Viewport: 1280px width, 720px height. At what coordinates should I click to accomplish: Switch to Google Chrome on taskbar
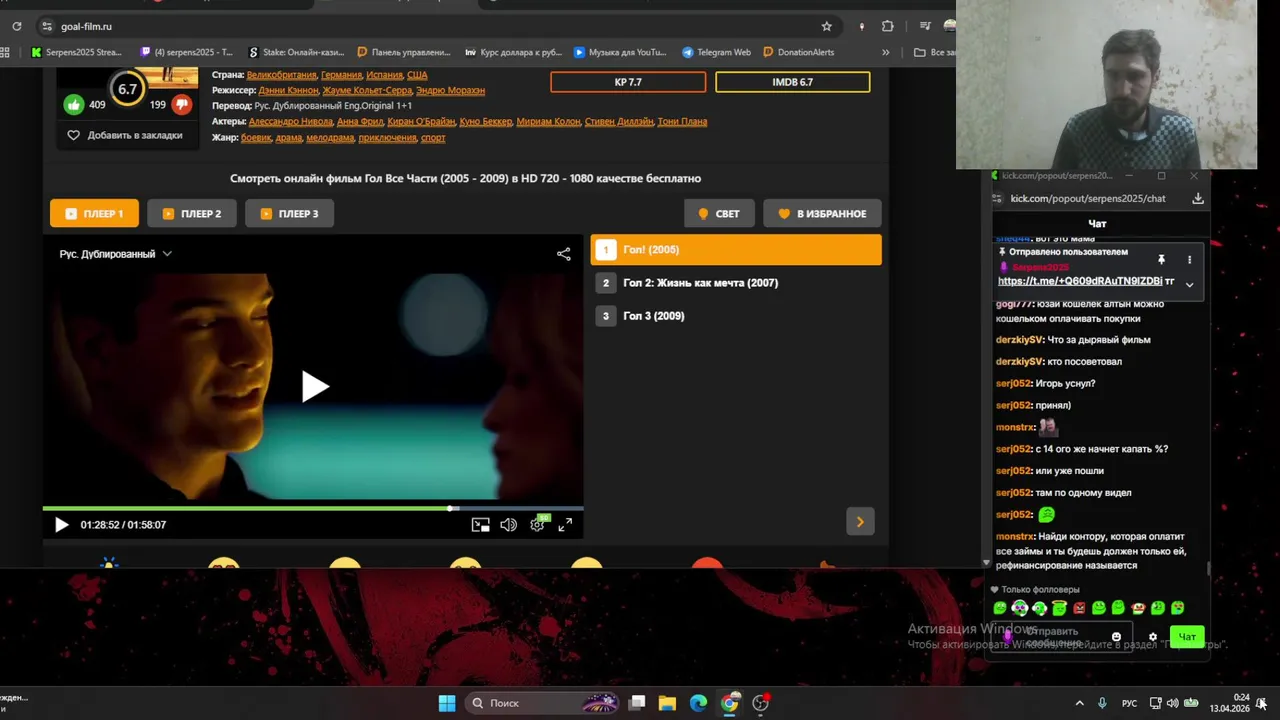tap(730, 703)
